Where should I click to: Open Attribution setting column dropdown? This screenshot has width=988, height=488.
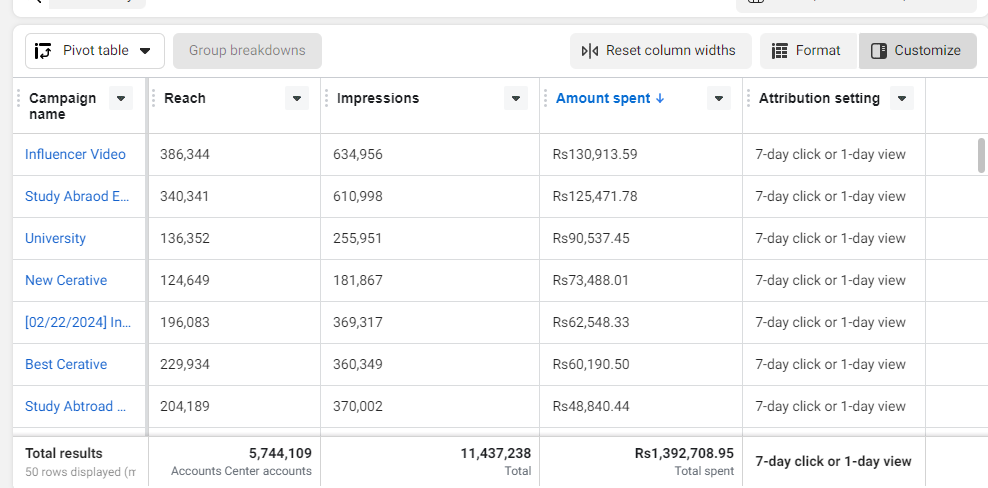coord(902,98)
